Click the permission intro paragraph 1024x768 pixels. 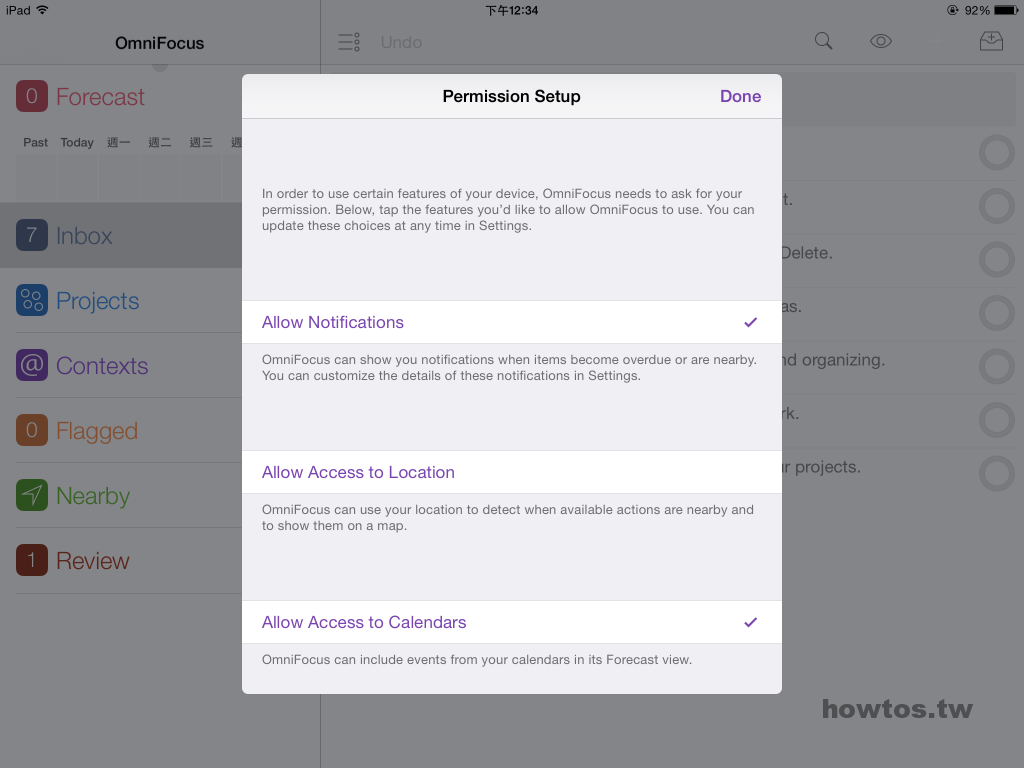pos(508,210)
